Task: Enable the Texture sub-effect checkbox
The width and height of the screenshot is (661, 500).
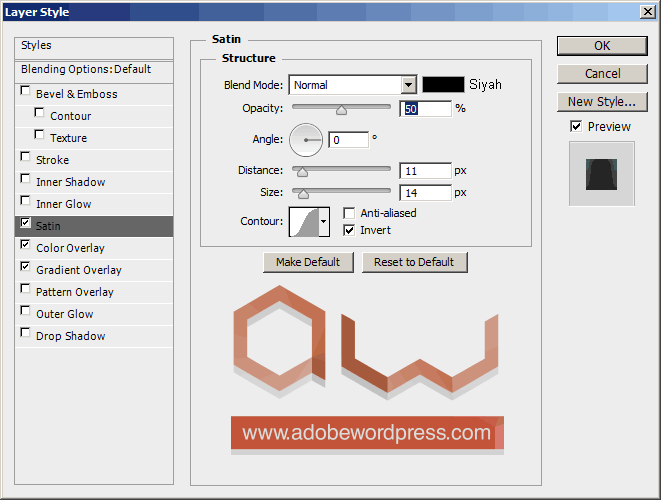Action: 39,134
